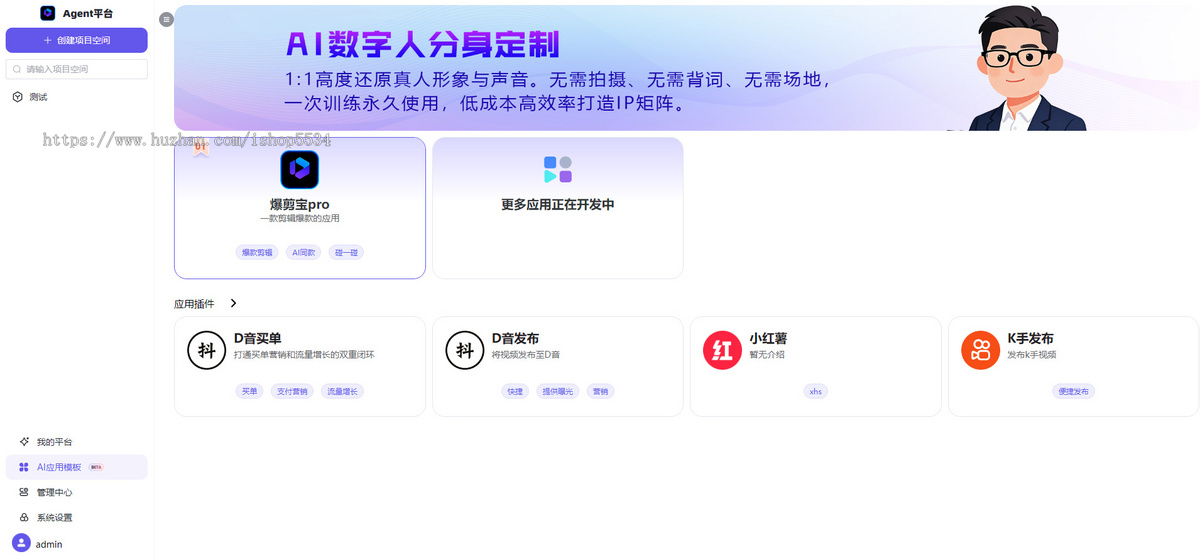Viewport: 1200px width, 559px height.
Task: Click the admin user avatar
Action: click(x=21, y=543)
